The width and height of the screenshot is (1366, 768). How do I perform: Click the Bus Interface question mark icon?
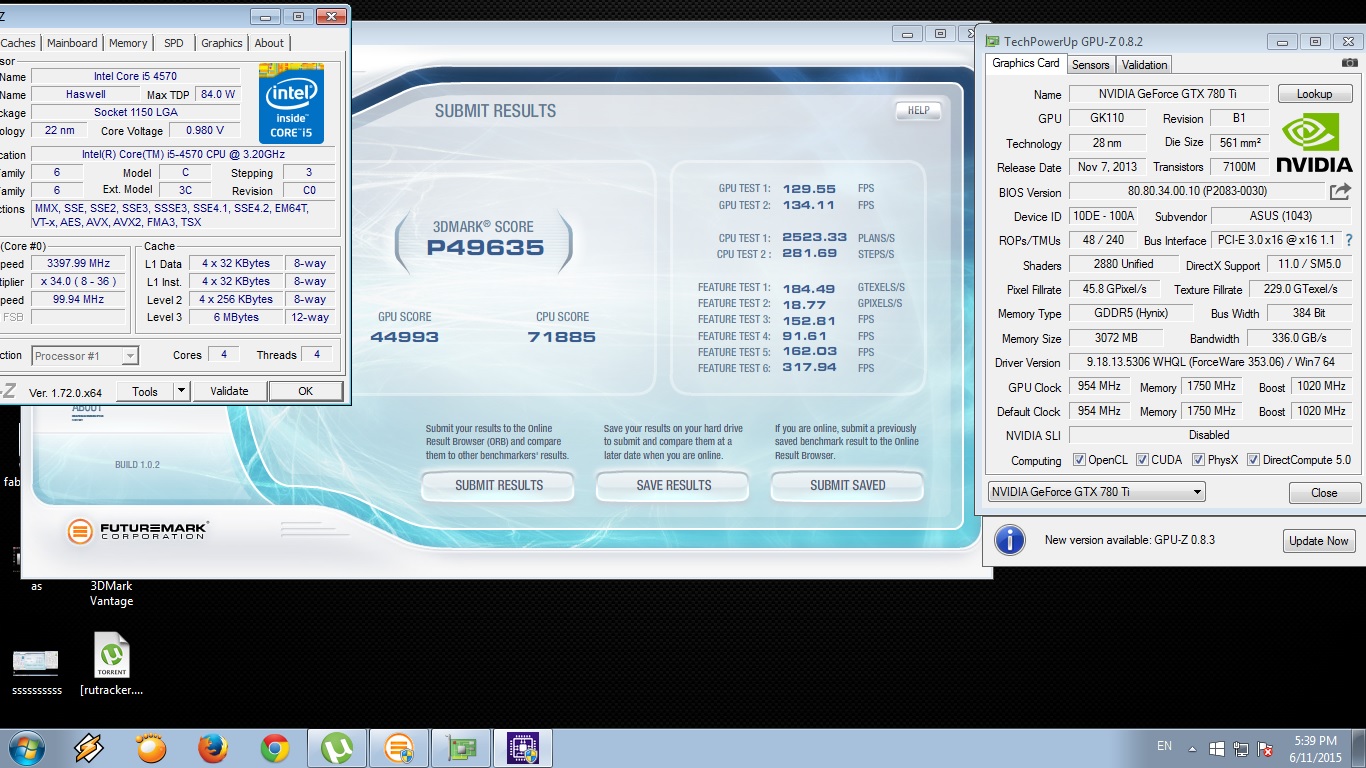pos(1348,240)
